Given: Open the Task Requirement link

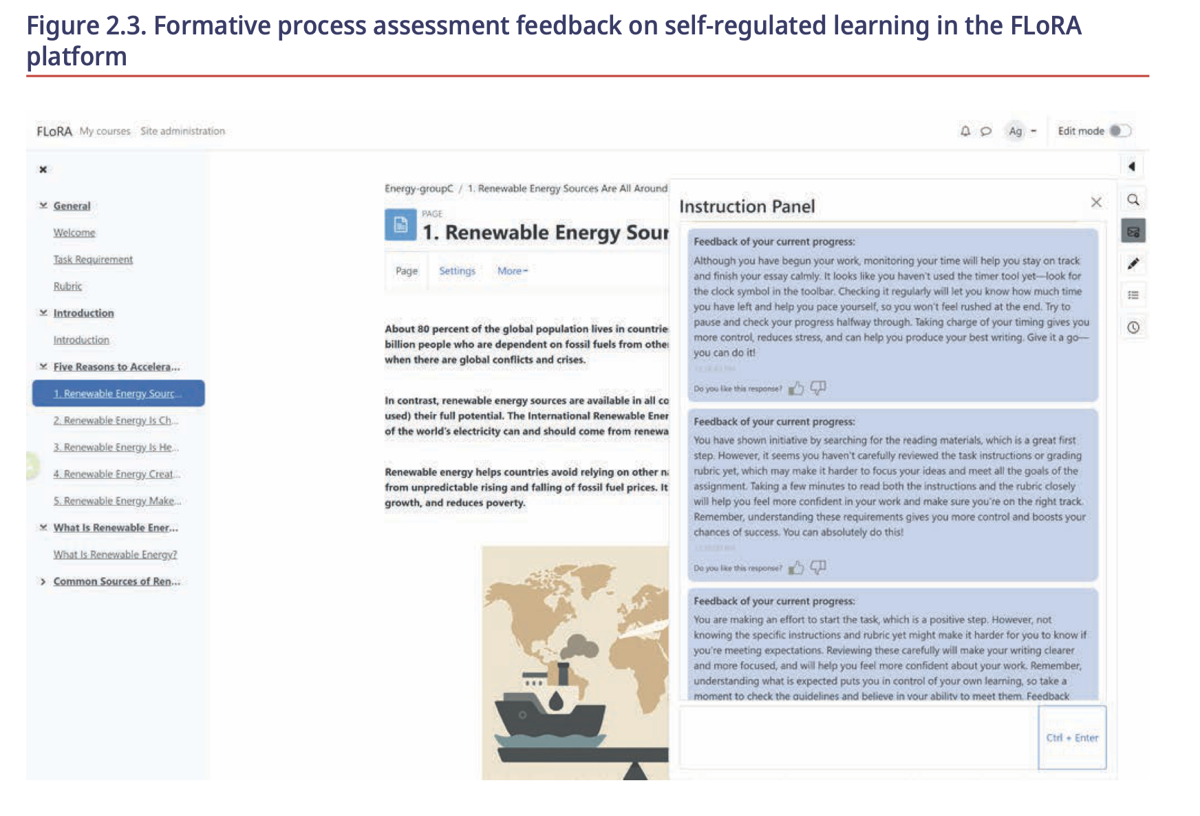Looking at the screenshot, I should tap(93, 259).
